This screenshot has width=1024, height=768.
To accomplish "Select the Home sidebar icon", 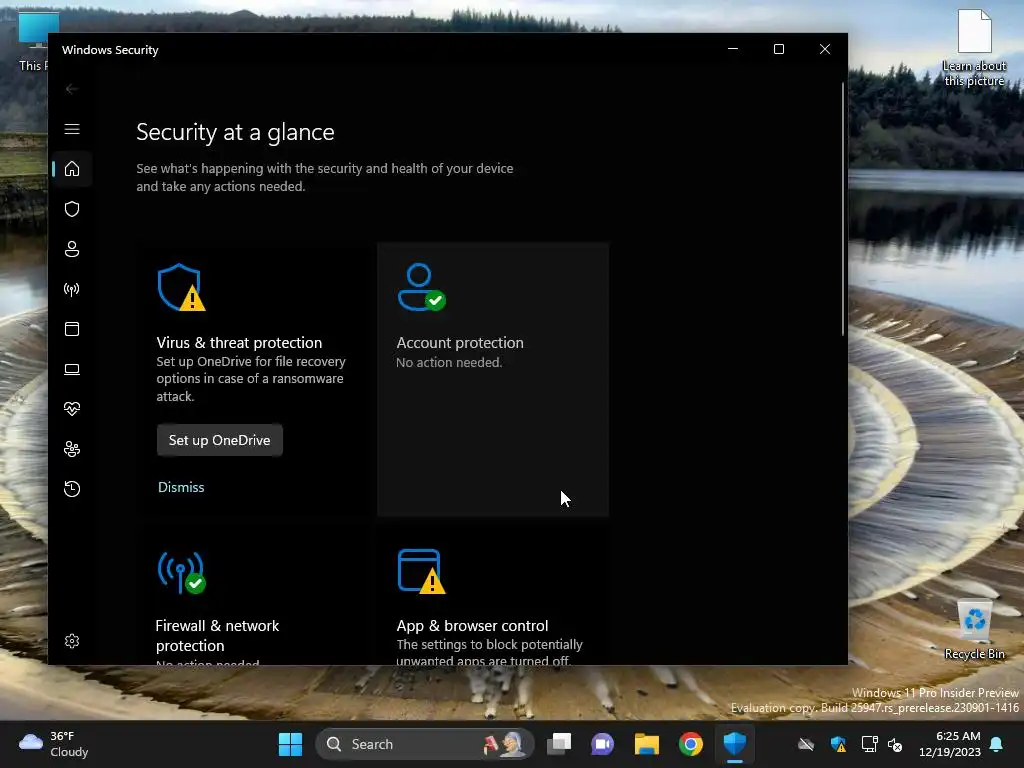I will coord(72,169).
